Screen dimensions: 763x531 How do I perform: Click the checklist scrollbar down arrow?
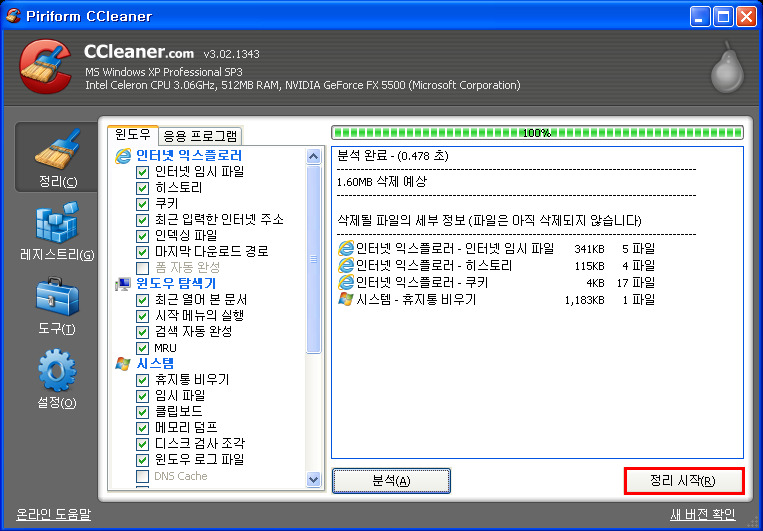314,479
